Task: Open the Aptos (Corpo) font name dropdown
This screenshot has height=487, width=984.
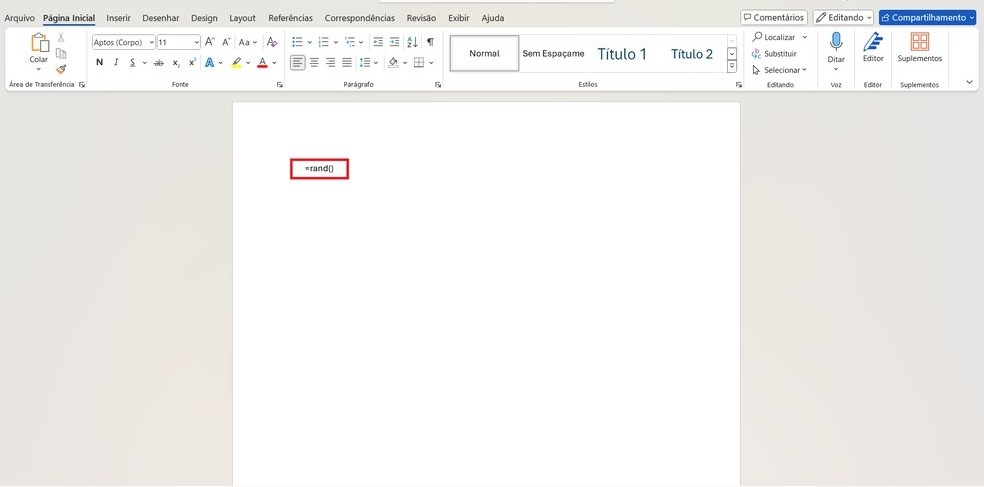Action: [152, 42]
